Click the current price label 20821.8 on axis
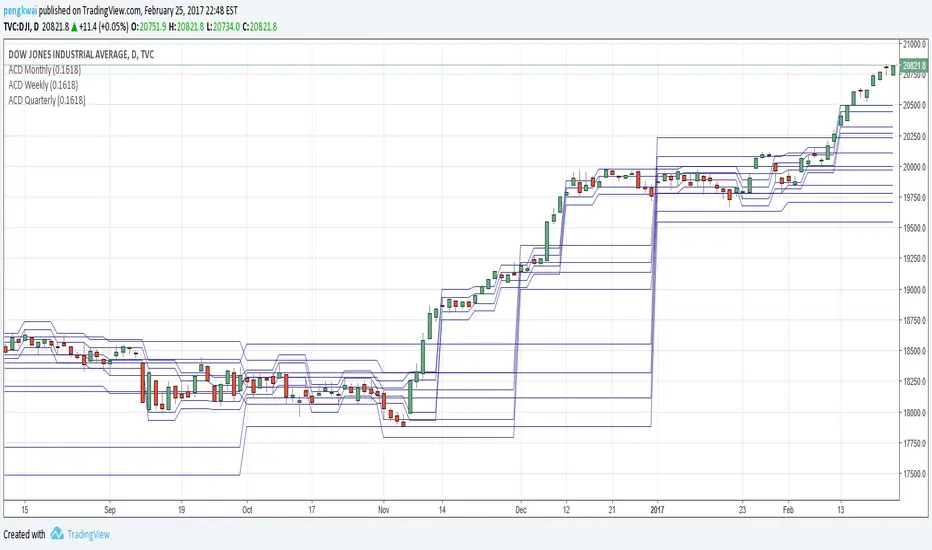 (x=914, y=65)
